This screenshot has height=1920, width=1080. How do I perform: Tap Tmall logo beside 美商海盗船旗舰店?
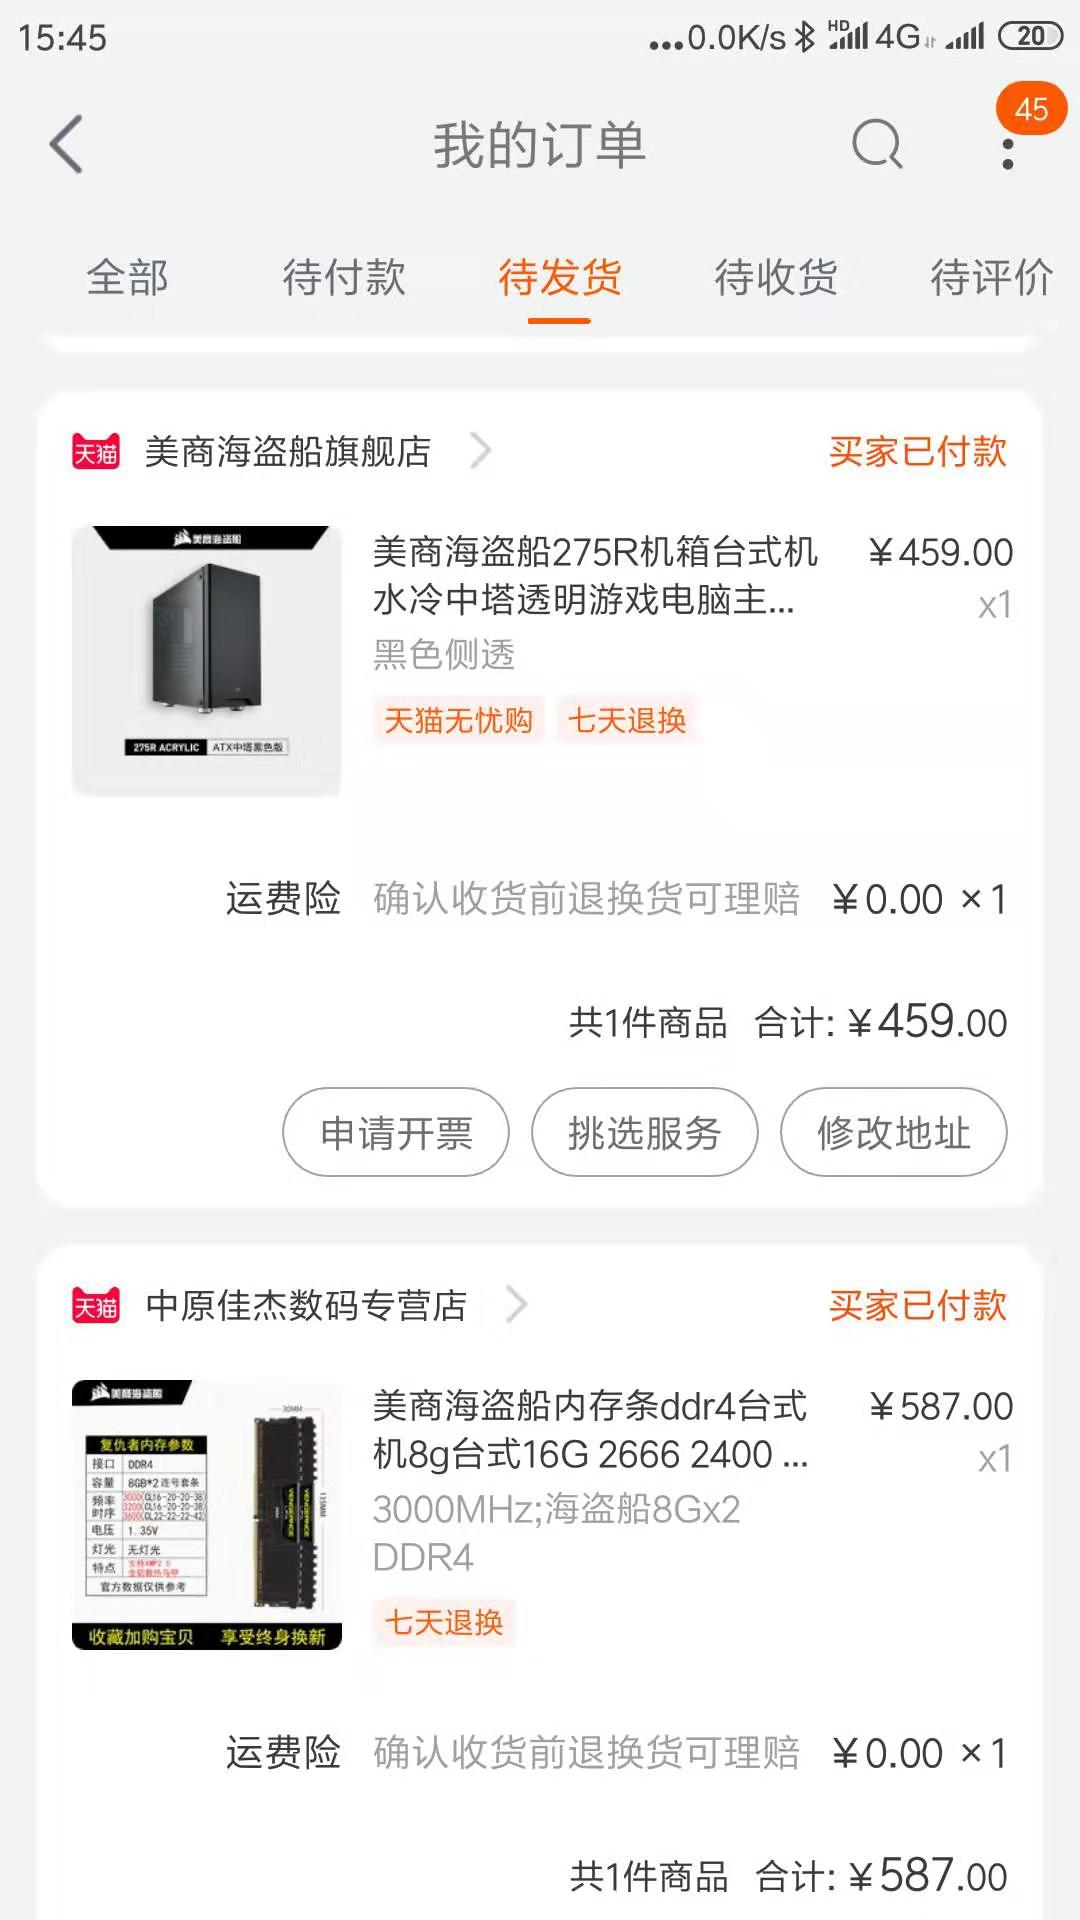point(96,452)
